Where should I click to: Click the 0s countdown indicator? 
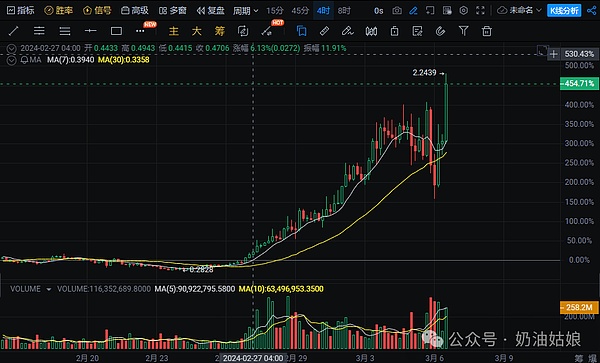(x=378, y=11)
